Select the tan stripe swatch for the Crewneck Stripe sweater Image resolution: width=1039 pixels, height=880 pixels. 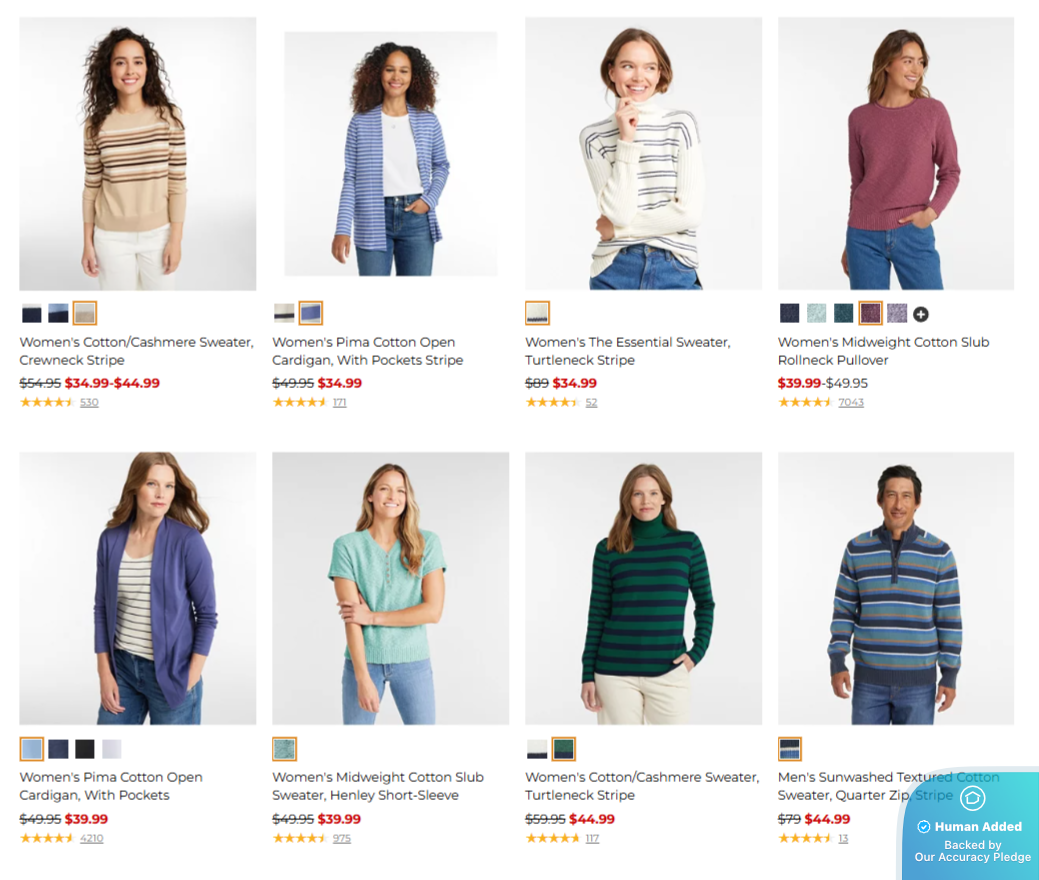tap(84, 313)
